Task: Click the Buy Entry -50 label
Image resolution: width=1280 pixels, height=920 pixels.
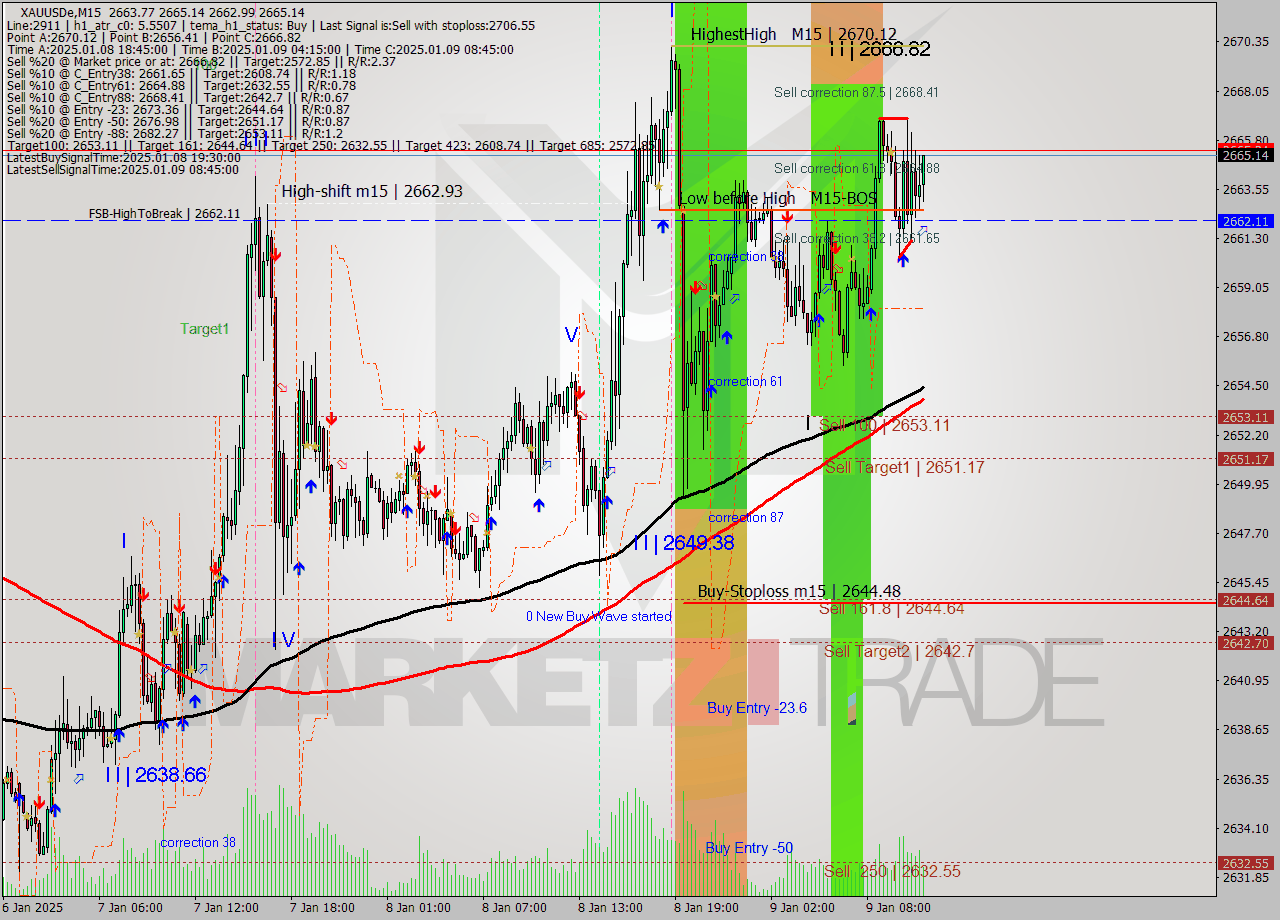Action: click(x=749, y=848)
